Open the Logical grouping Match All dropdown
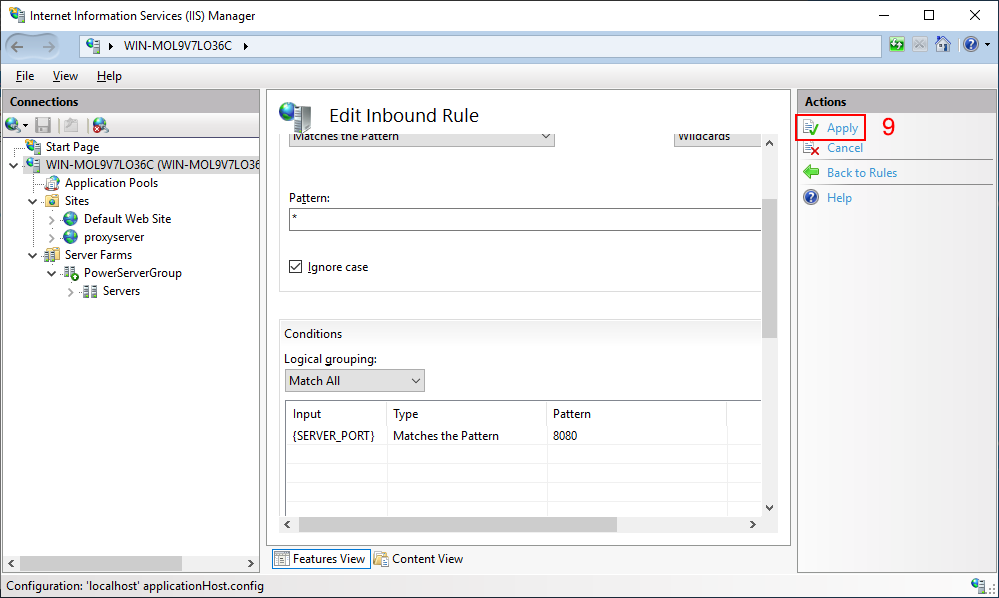 click(x=355, y=381)
